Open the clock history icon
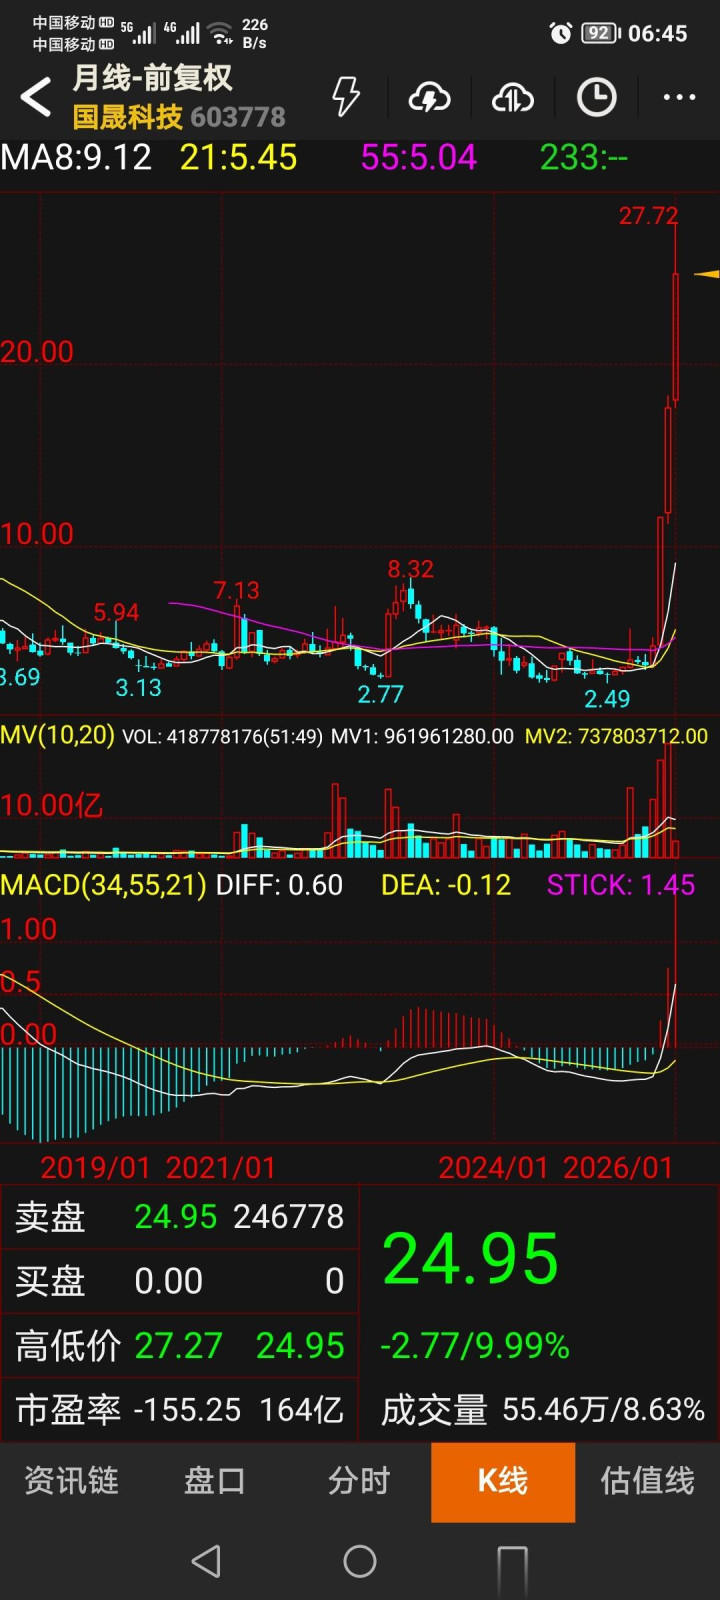 597,97
